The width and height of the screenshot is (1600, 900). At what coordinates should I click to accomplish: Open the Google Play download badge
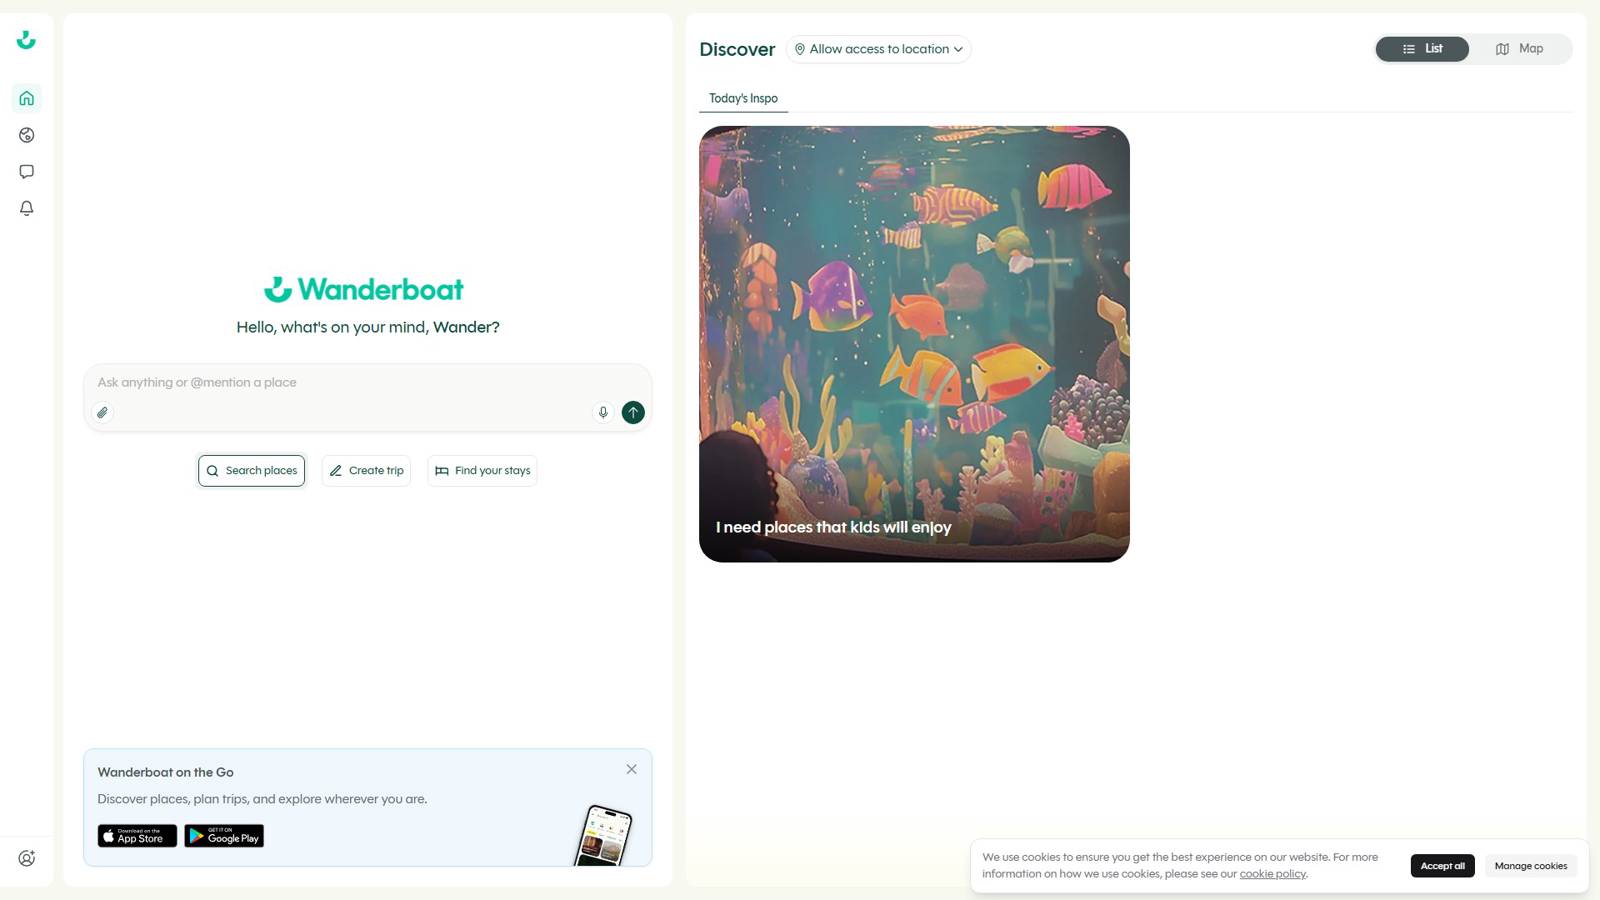[224, 836]
